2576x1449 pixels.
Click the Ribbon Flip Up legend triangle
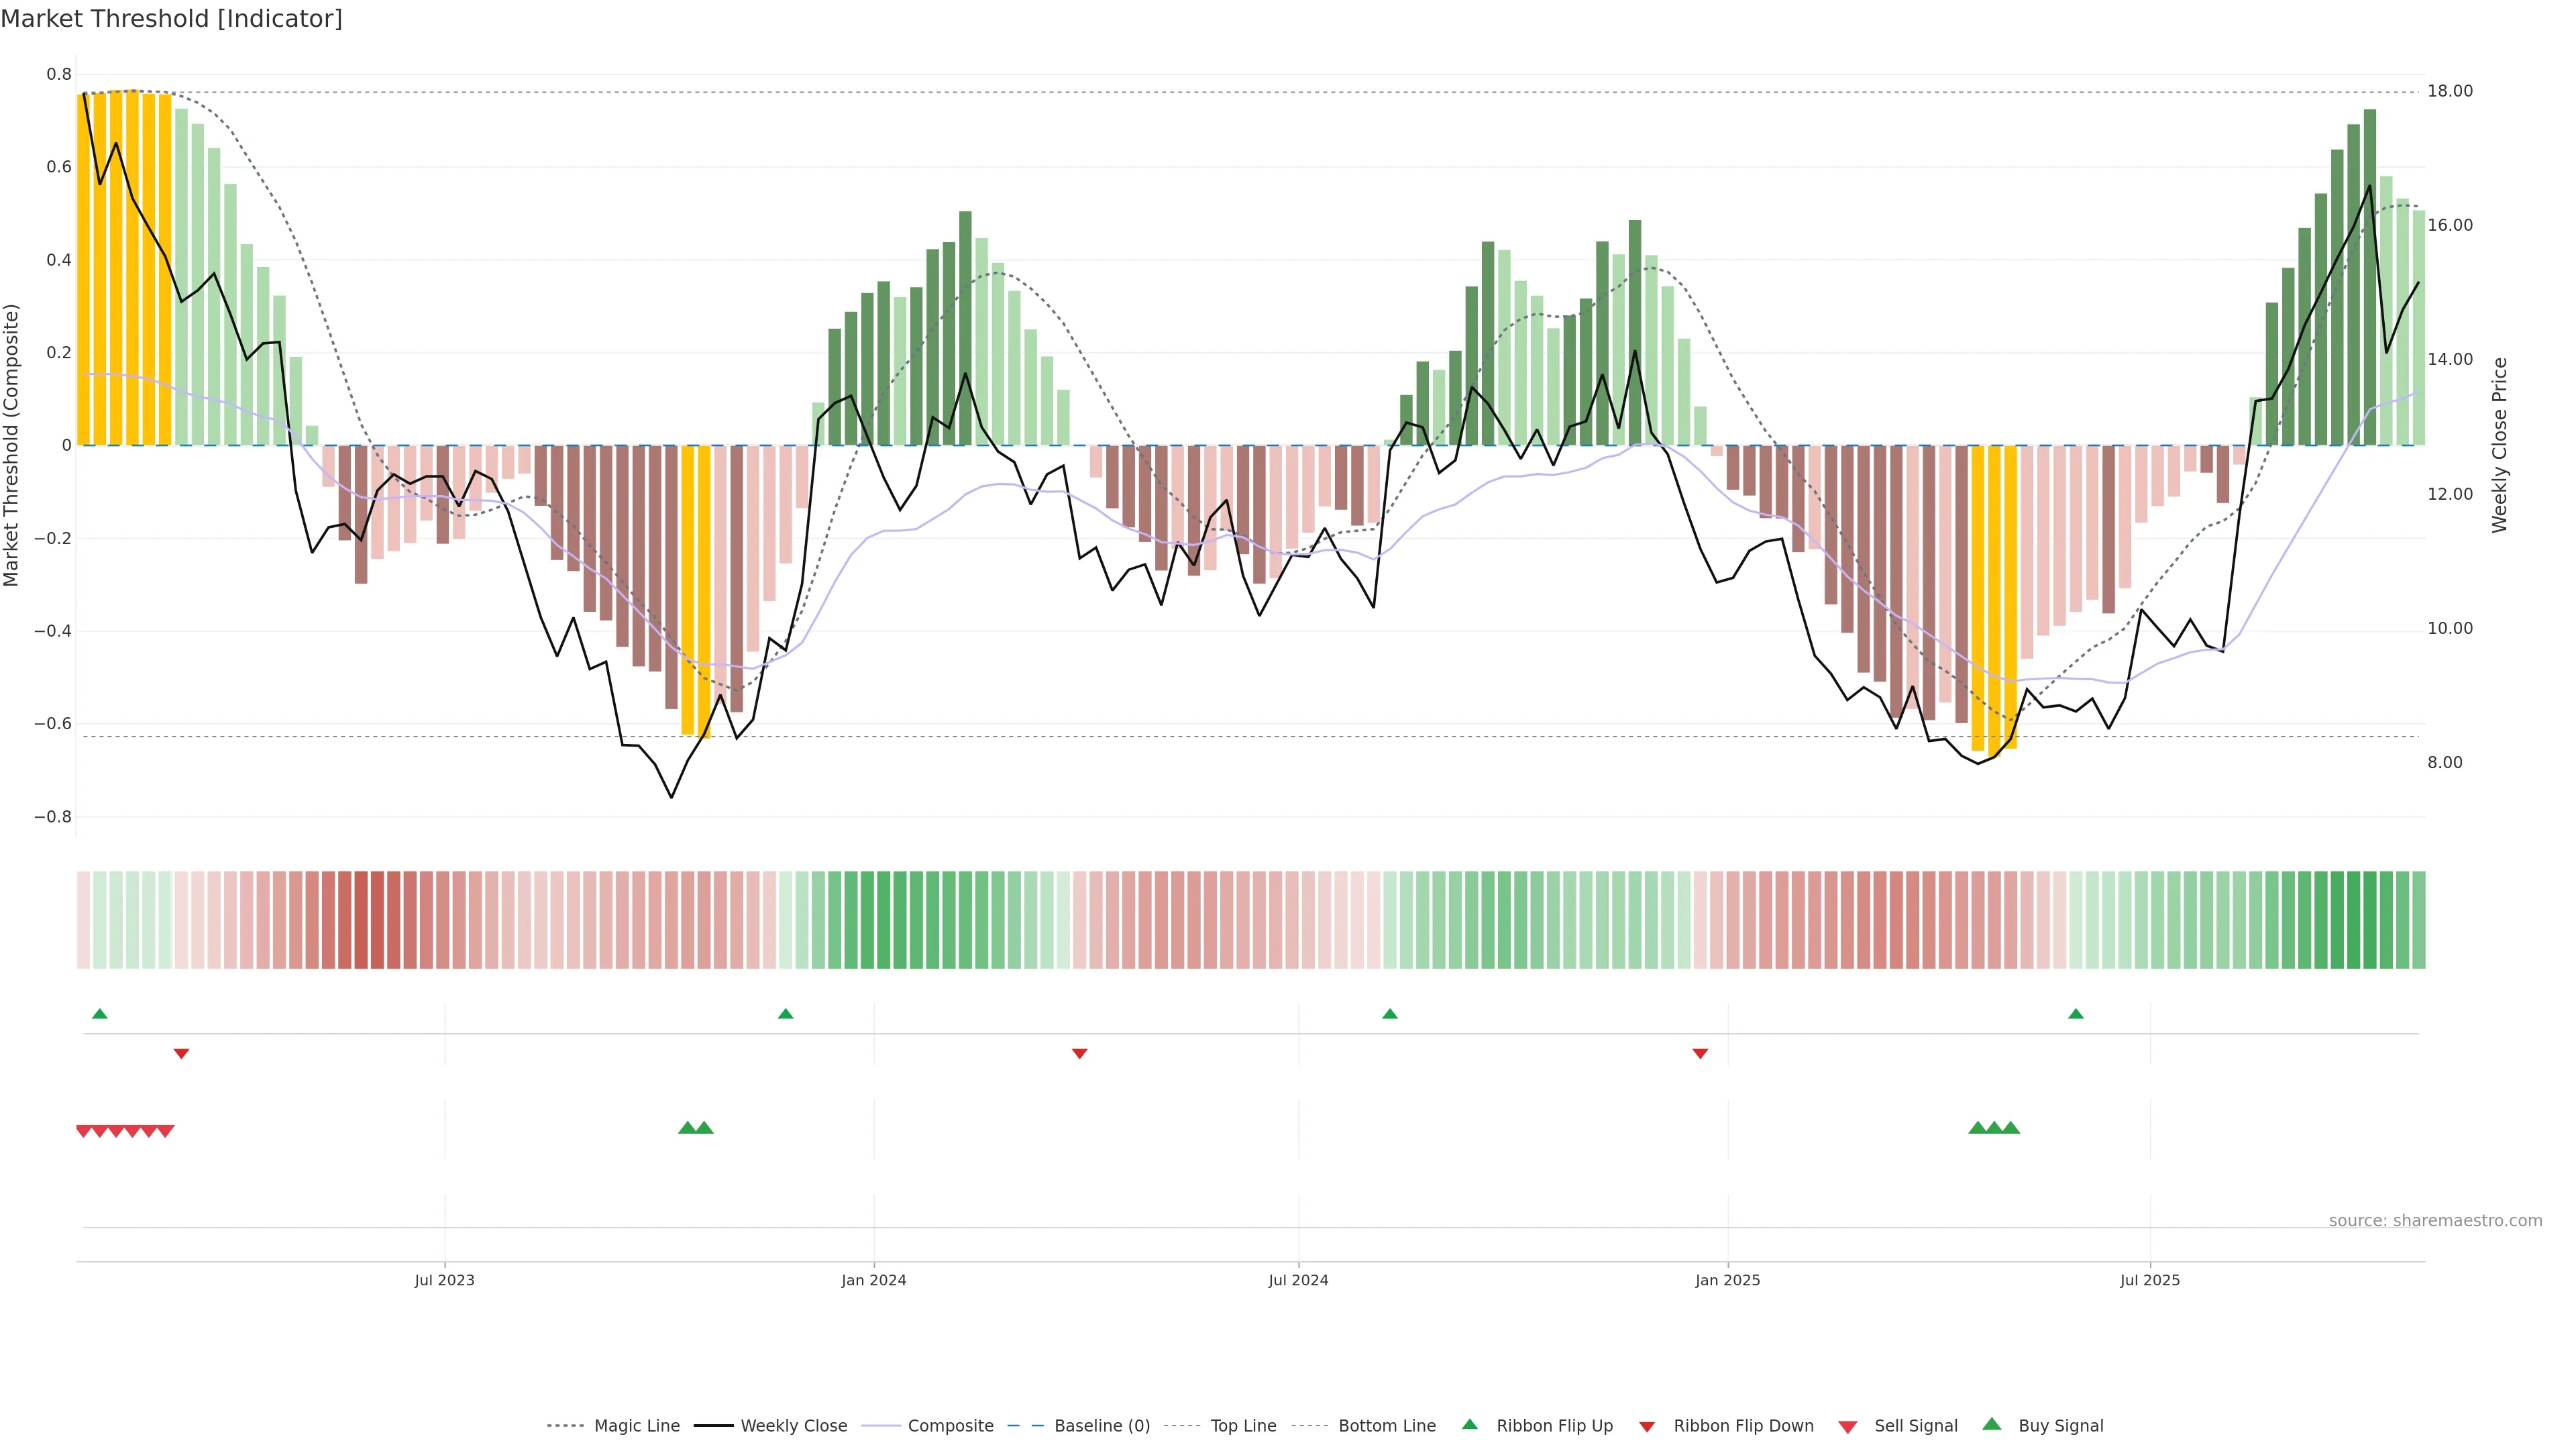(x=1469, y=1424)
